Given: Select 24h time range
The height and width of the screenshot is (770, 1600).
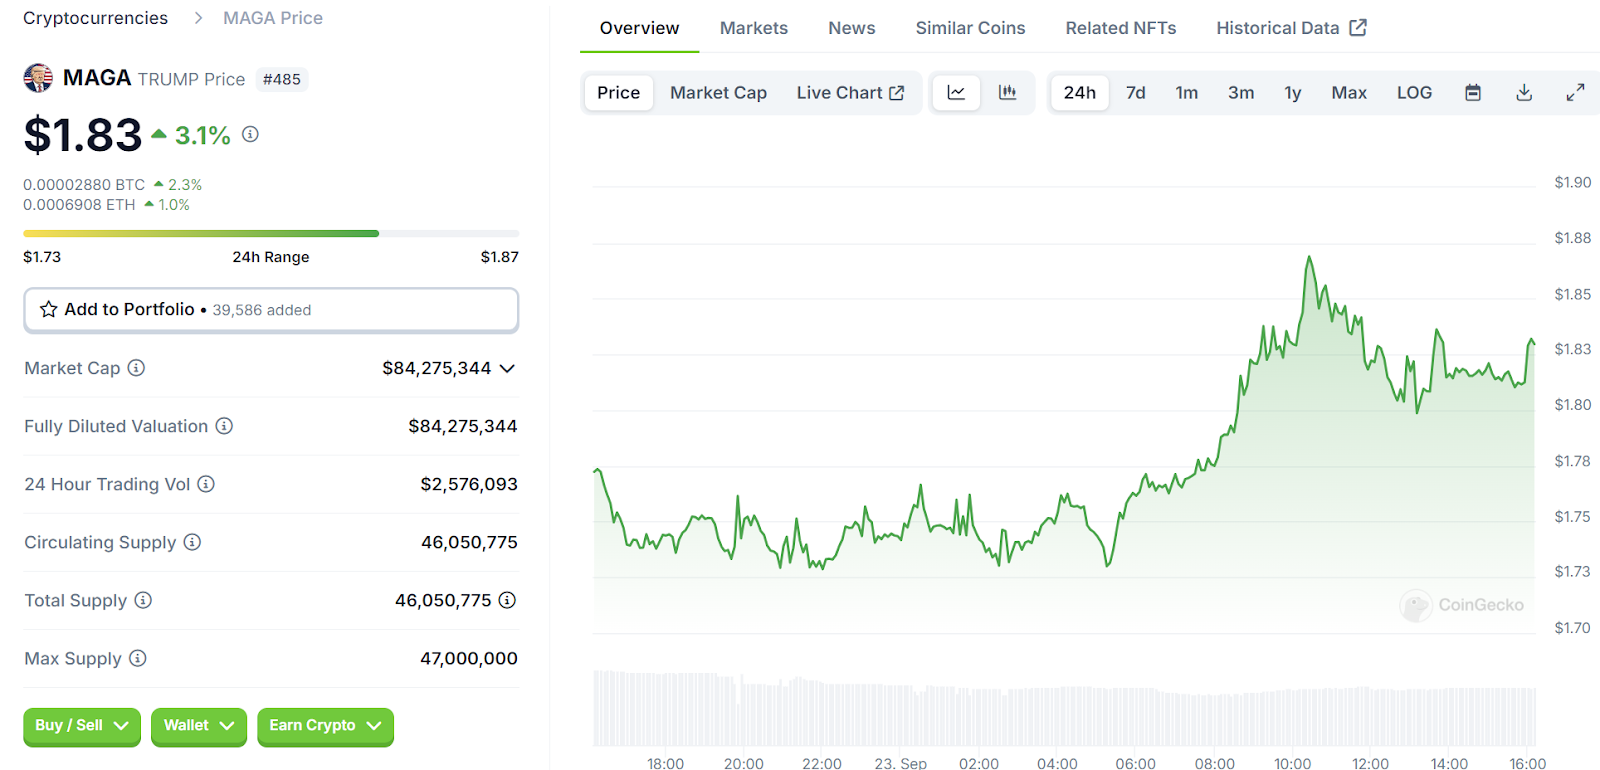Looking at the screenshot, I should [1080, 93].
